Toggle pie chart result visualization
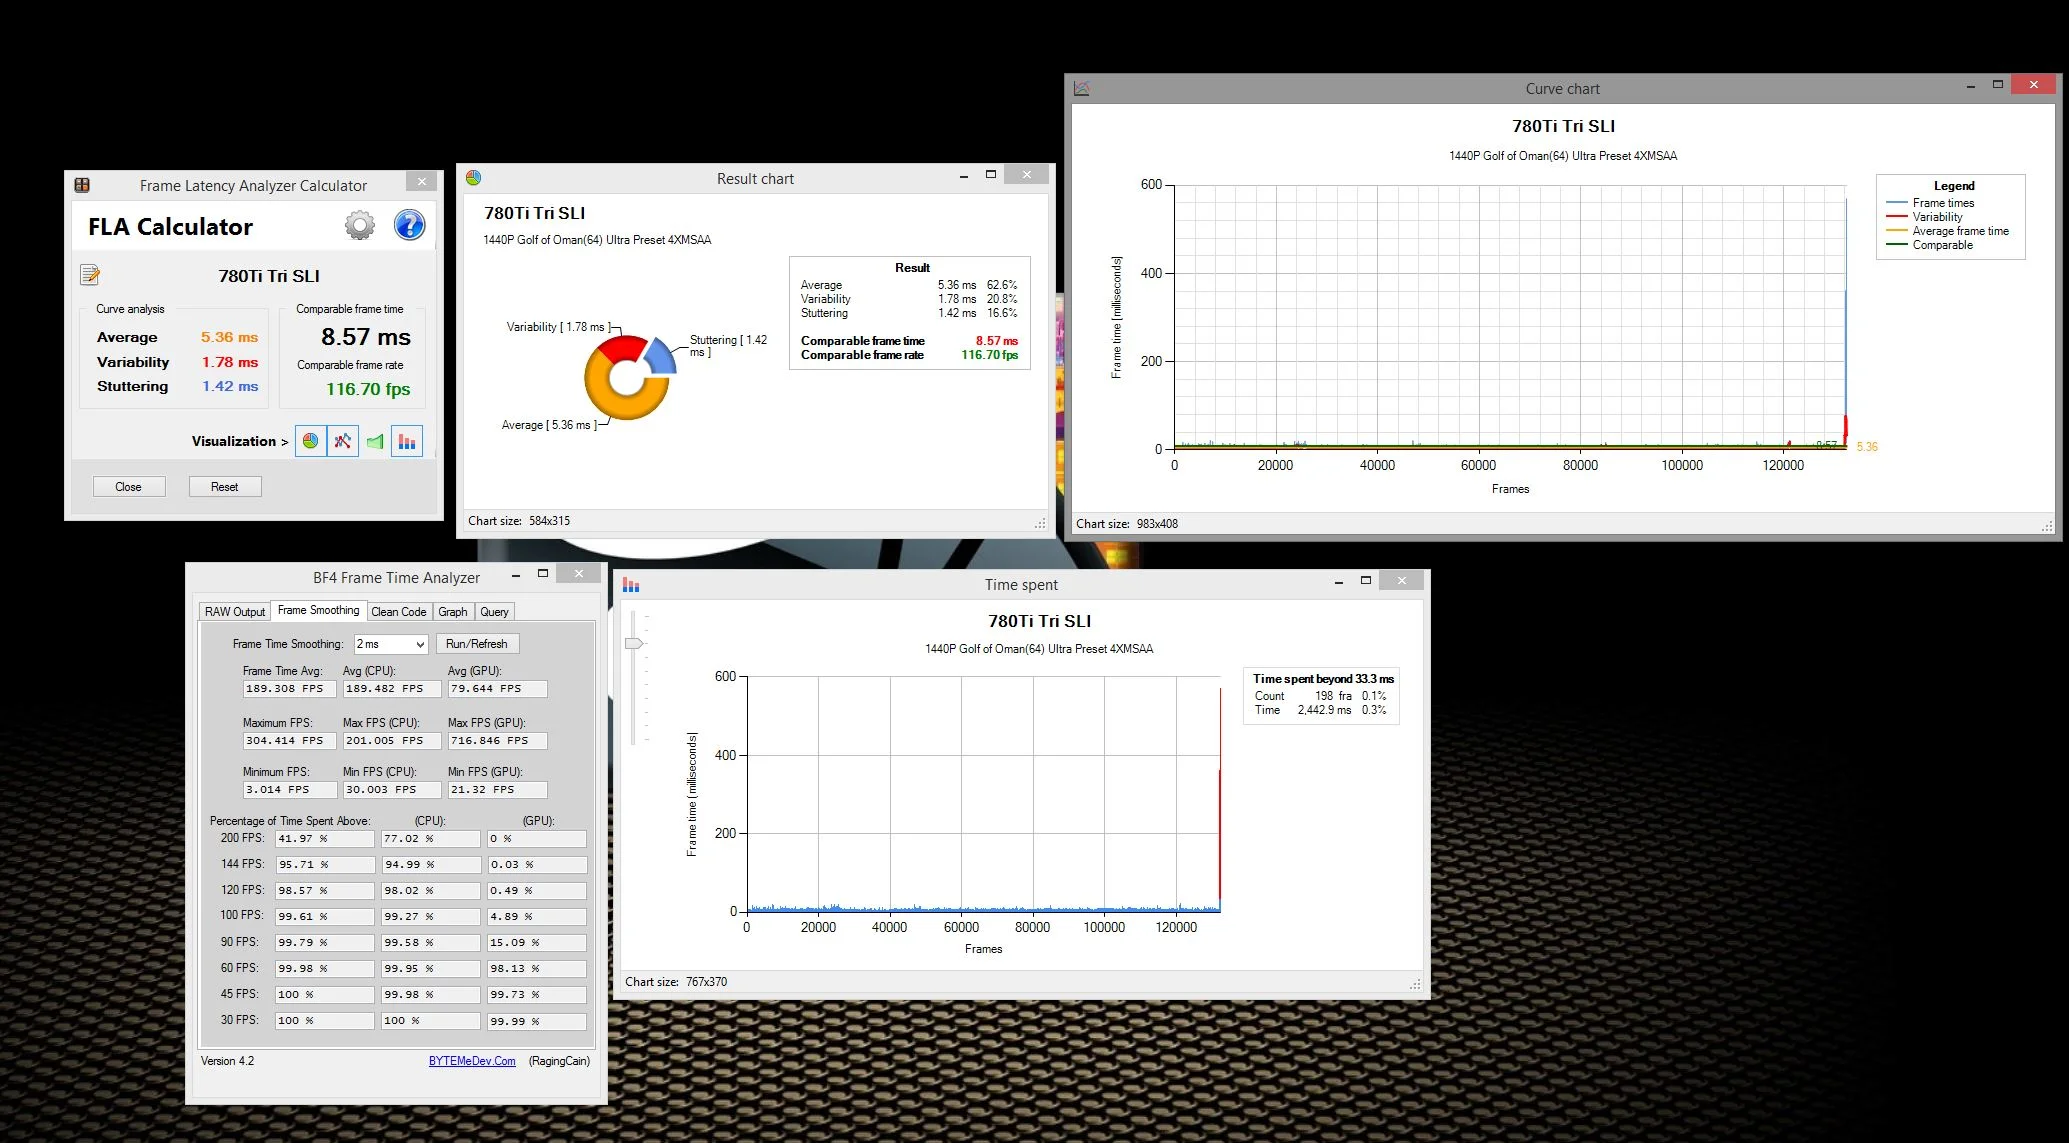Image resolution: width=2069 pixels, height=1143 pixels. pyautogui.click(x=311, y=441)
